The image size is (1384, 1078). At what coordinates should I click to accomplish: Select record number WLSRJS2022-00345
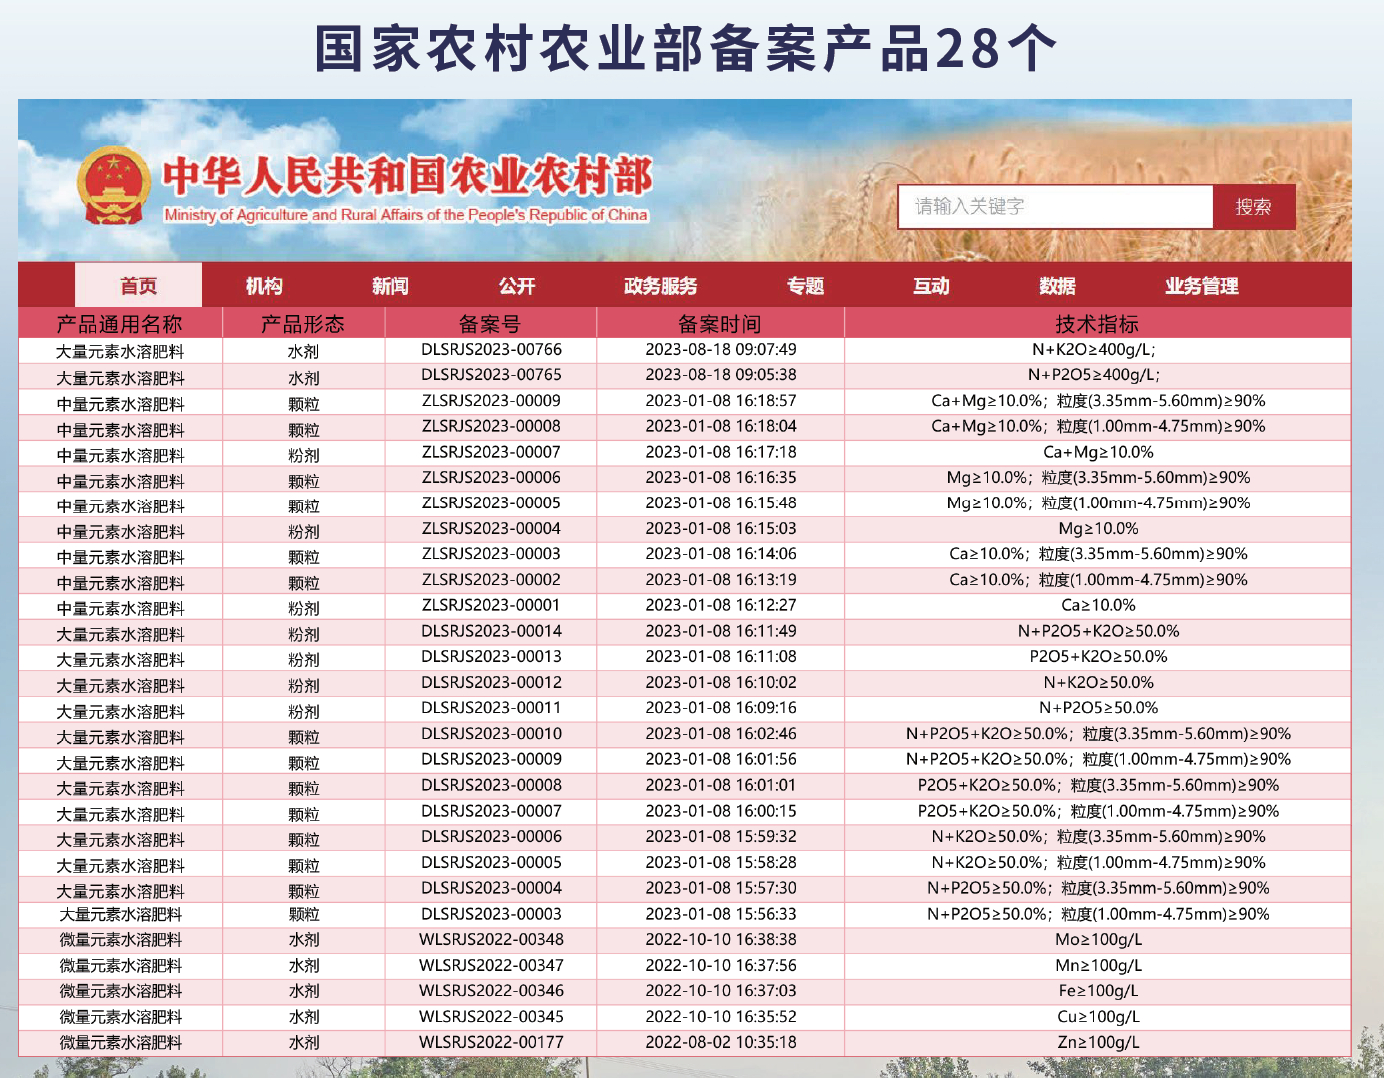tap(491, 1016)
